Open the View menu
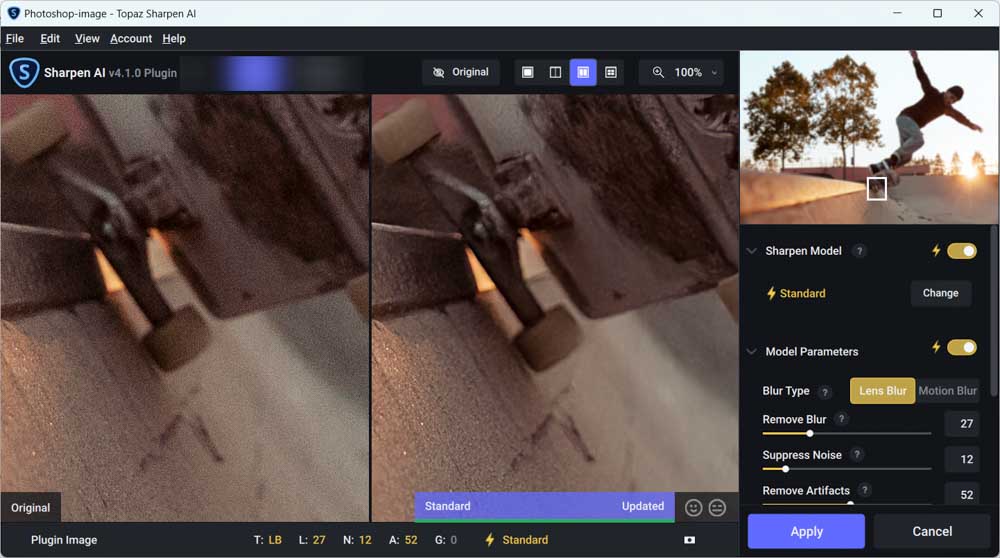Image resolution: width=1000 pixels, height=558 pixels. (87, 39)
